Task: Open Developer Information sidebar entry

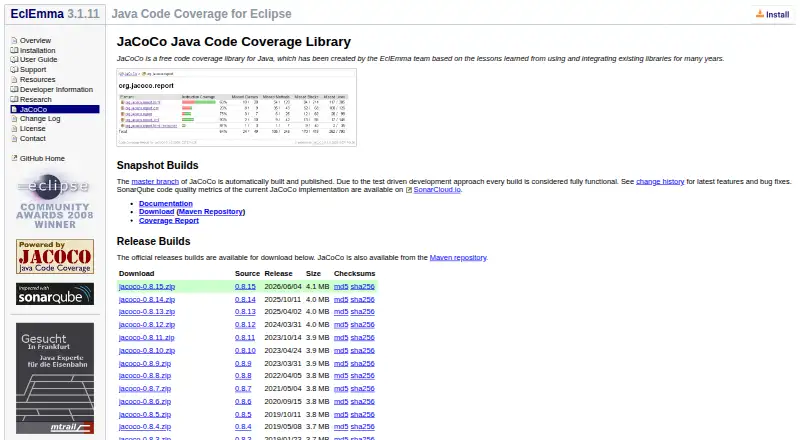Action: pos(56,89)
